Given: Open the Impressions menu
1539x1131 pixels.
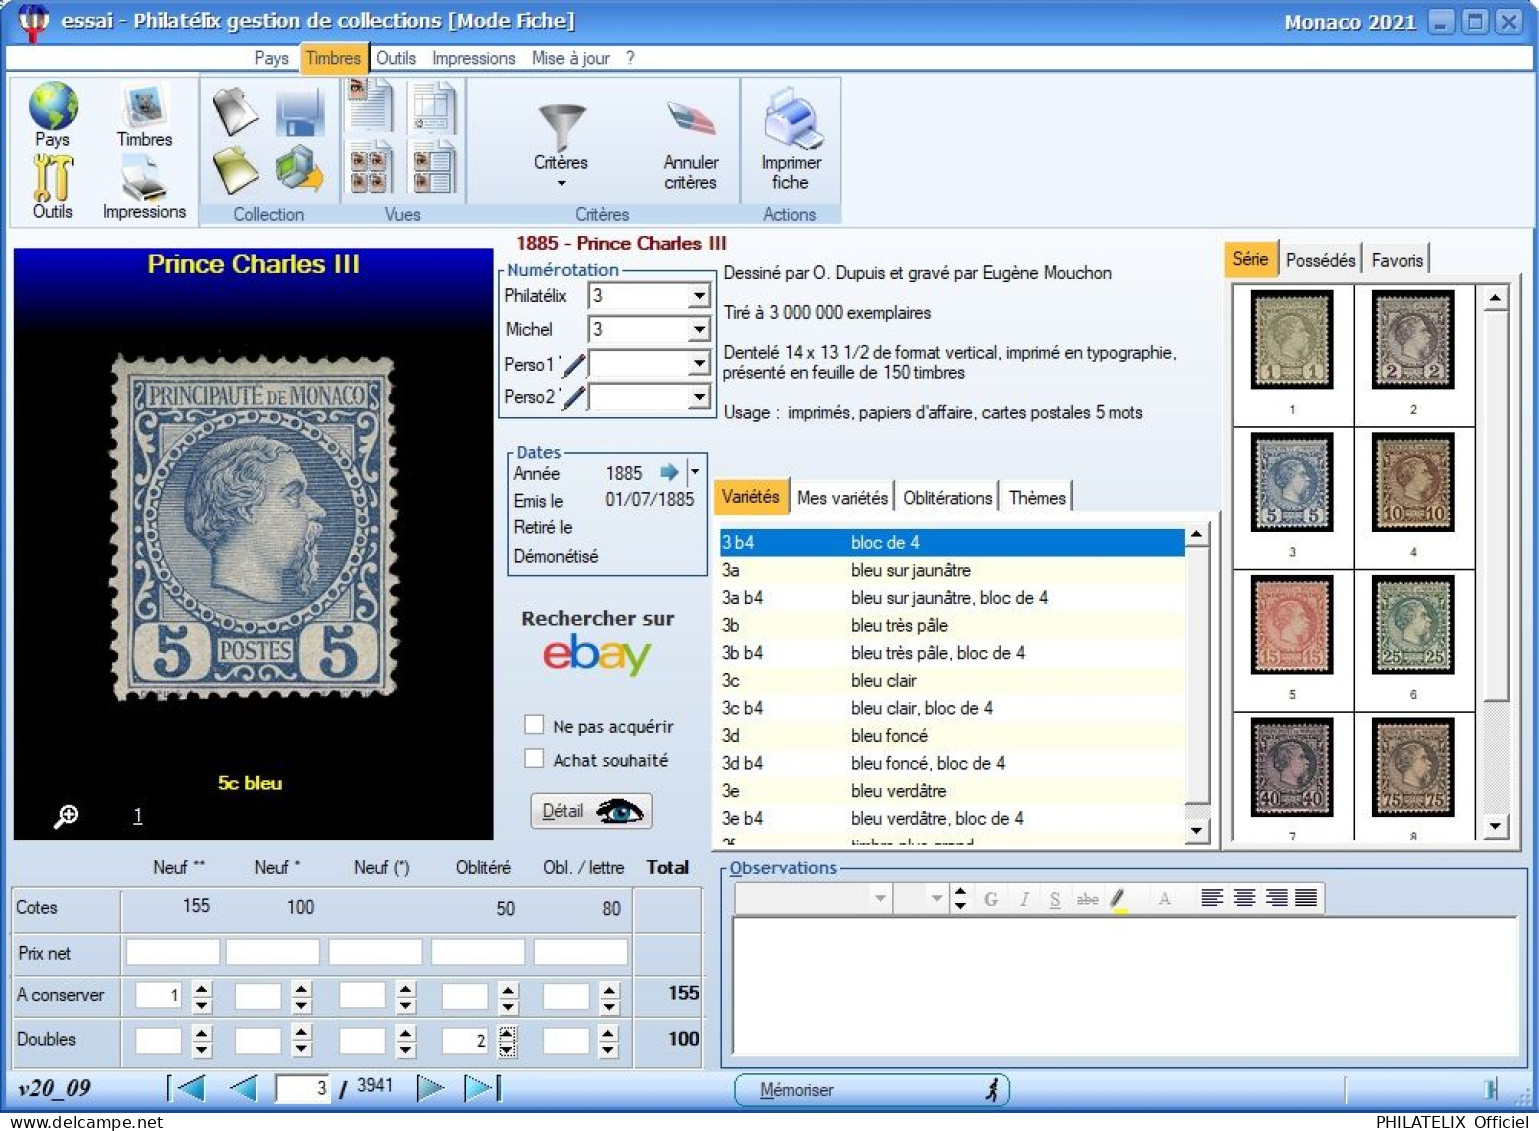Looking at the screenshot, I should (x=474, y=58).
